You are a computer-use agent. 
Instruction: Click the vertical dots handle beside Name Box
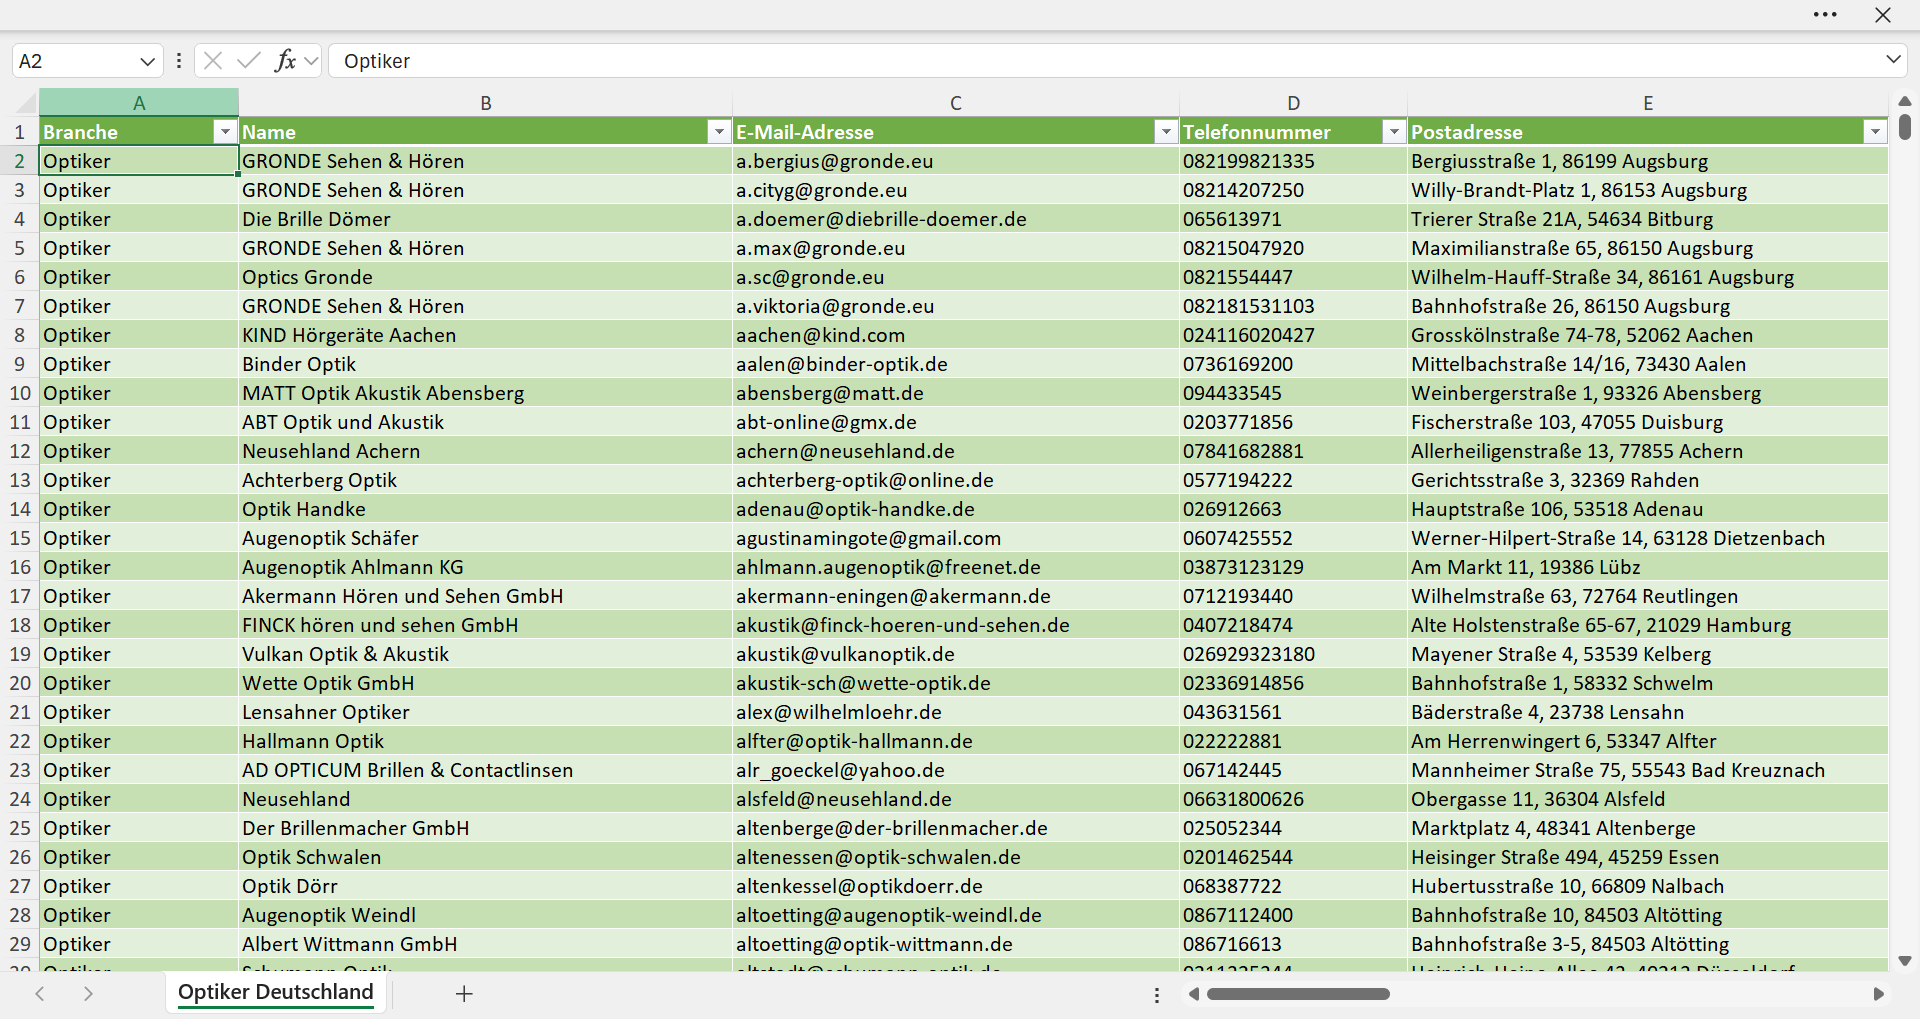coord(179,61)
